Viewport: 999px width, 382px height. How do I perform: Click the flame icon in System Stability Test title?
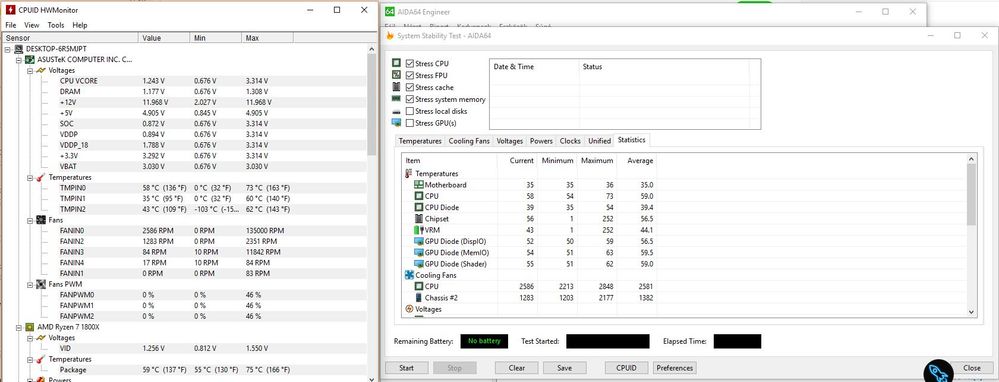(390, 36)
